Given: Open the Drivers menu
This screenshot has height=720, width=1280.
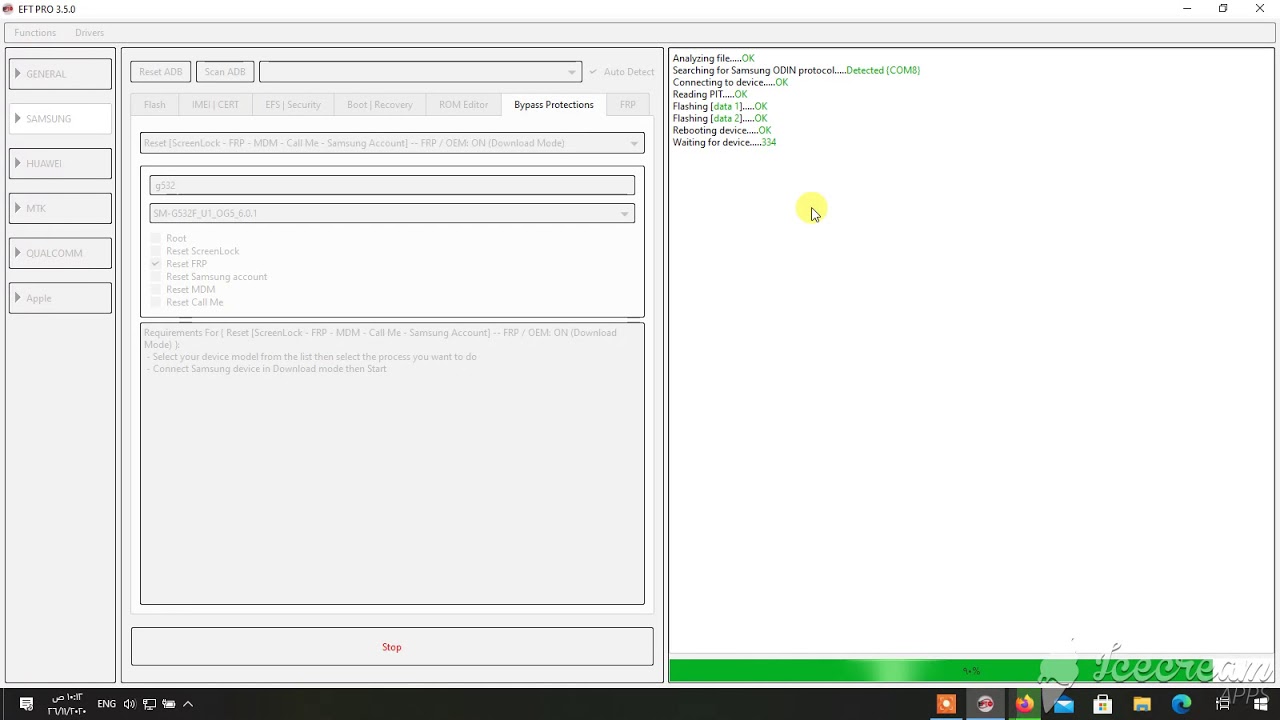Looking at the screenshot, I should click(89, 33).
